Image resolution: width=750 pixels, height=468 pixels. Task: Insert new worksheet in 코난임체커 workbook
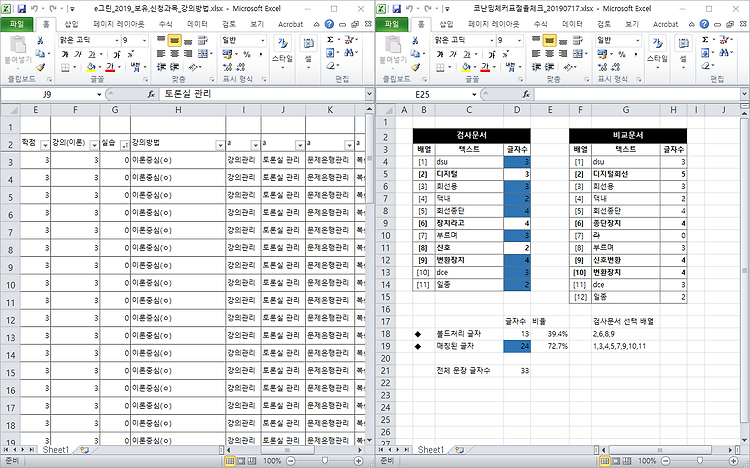459,450
